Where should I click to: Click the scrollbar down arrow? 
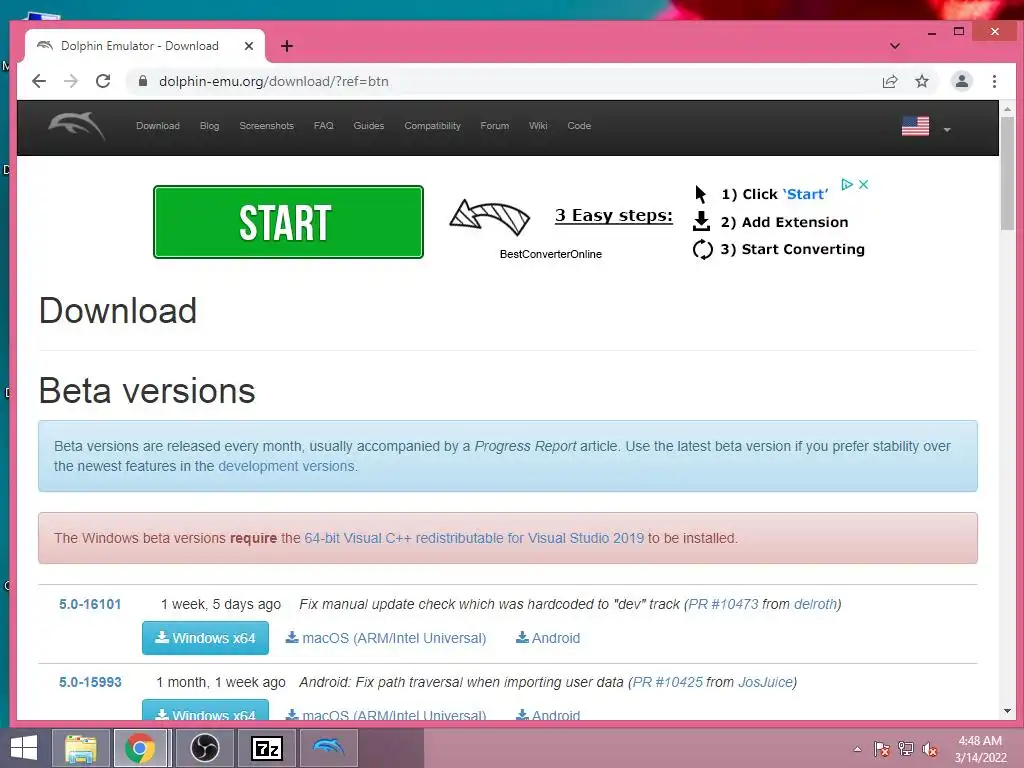(x=1007, y=711)
